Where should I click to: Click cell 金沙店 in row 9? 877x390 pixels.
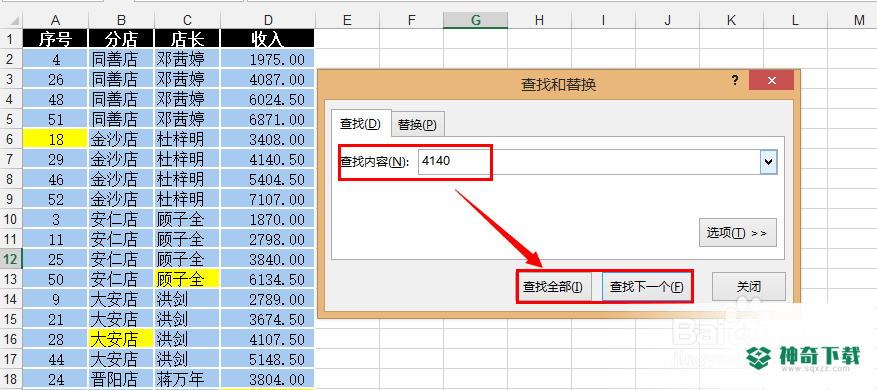(x=121, y=199)
